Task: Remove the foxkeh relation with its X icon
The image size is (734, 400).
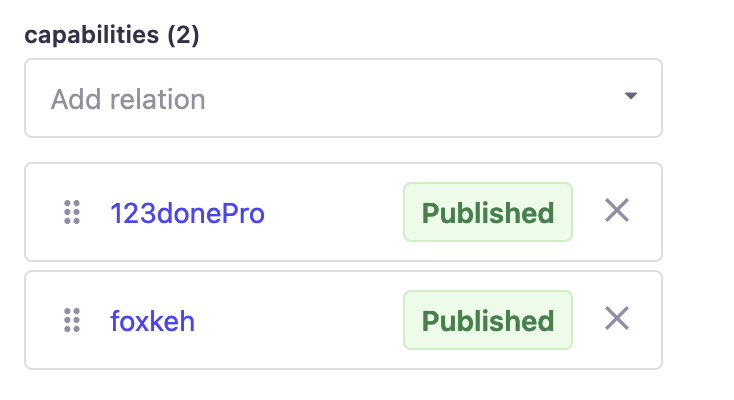Action: [x=617, y=319]
